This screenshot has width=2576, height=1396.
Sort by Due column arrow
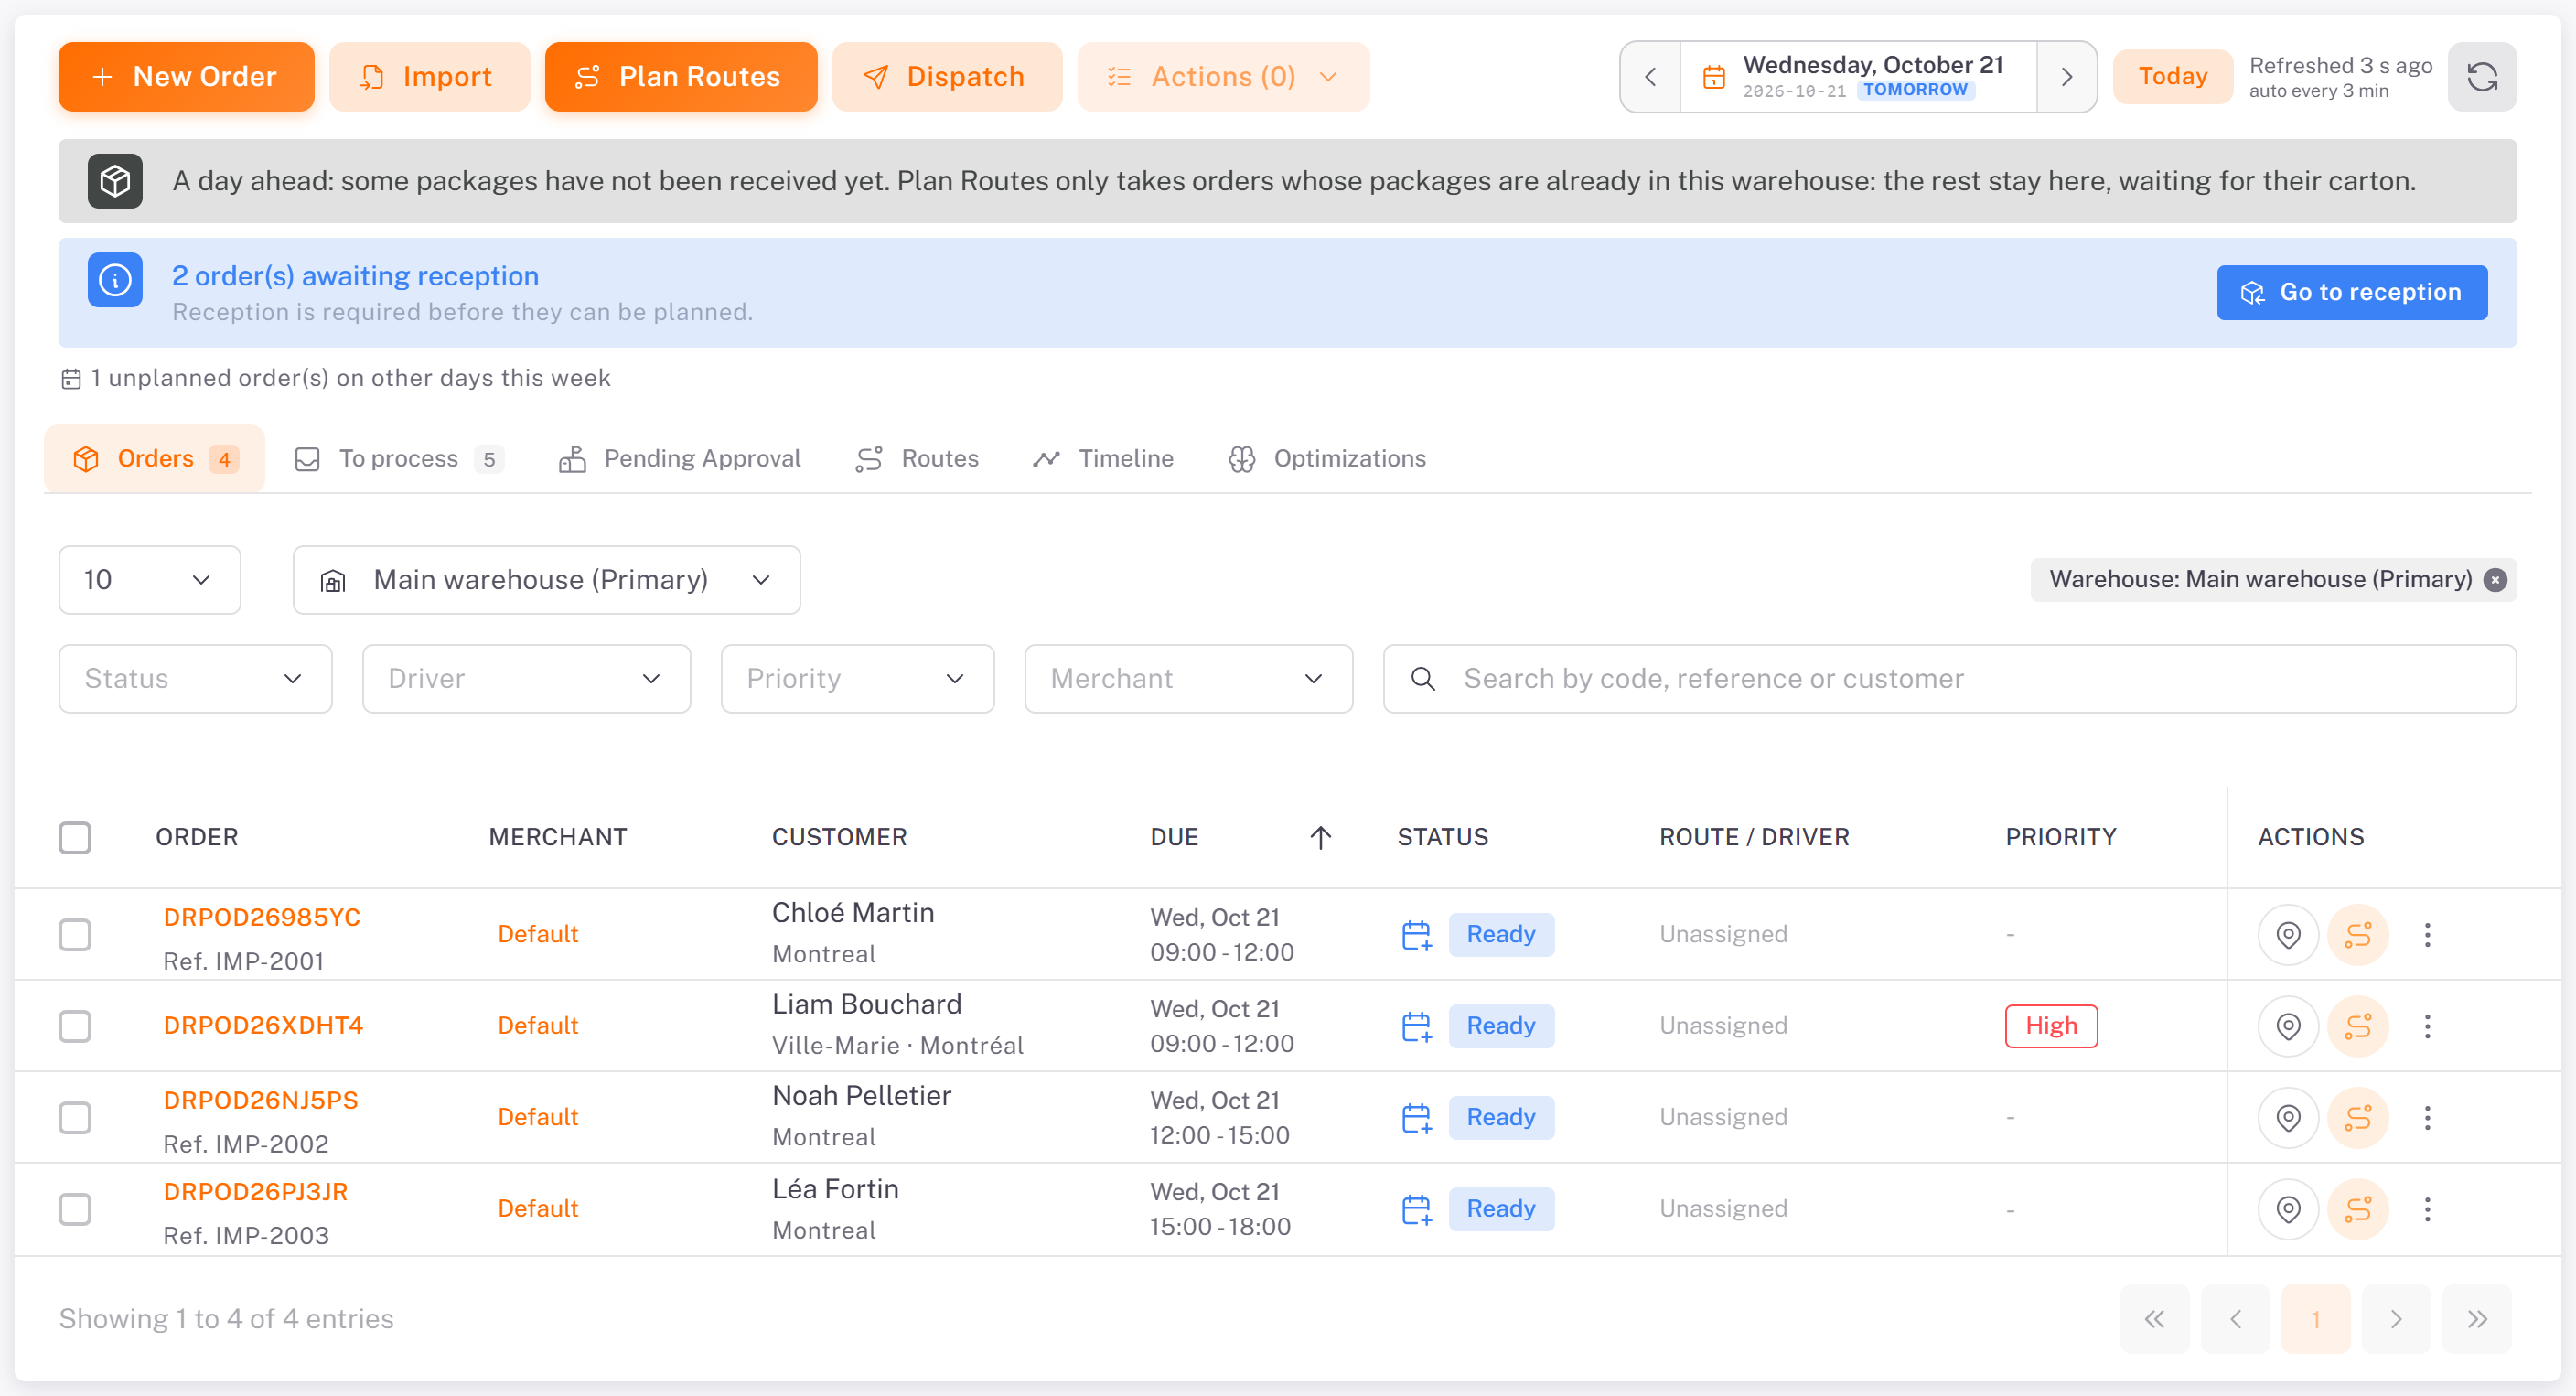tap(1320, 837)
